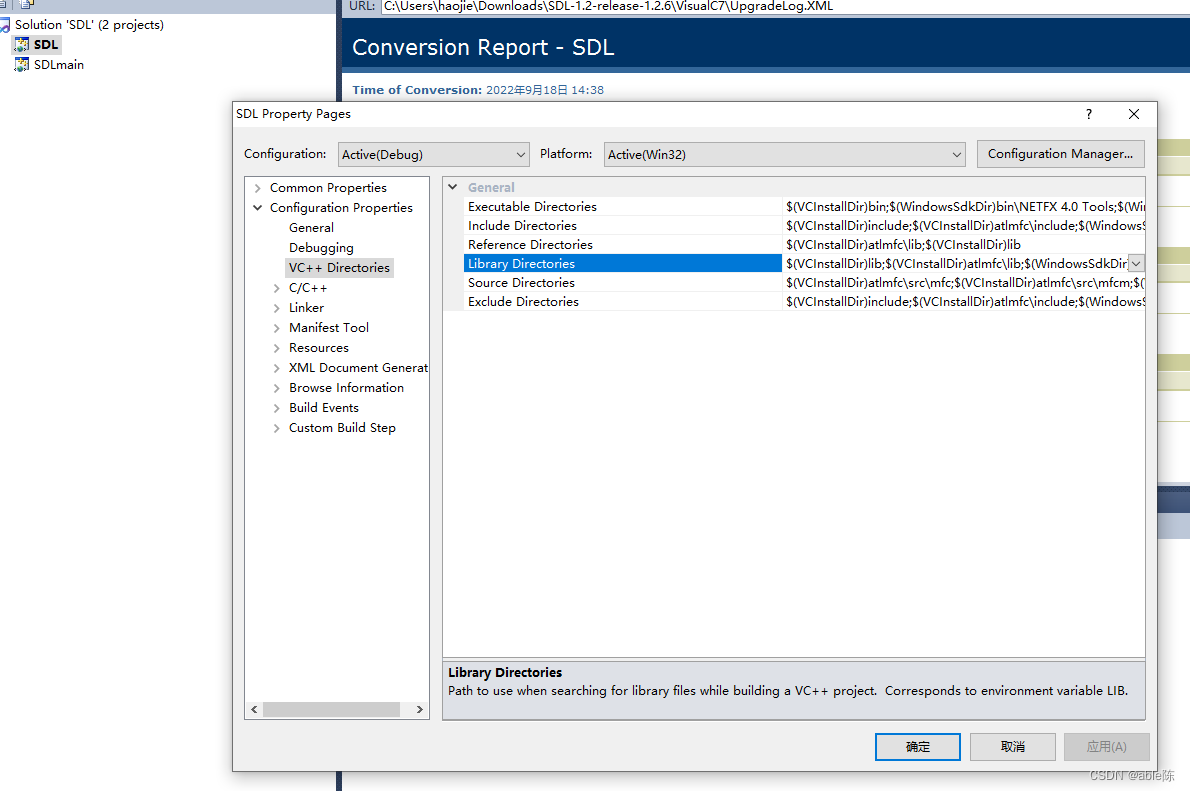This screenshot has height=791, width=1190.
Task: Select Solution 'SDL' (2 projects) node
Action: point(89,25)
